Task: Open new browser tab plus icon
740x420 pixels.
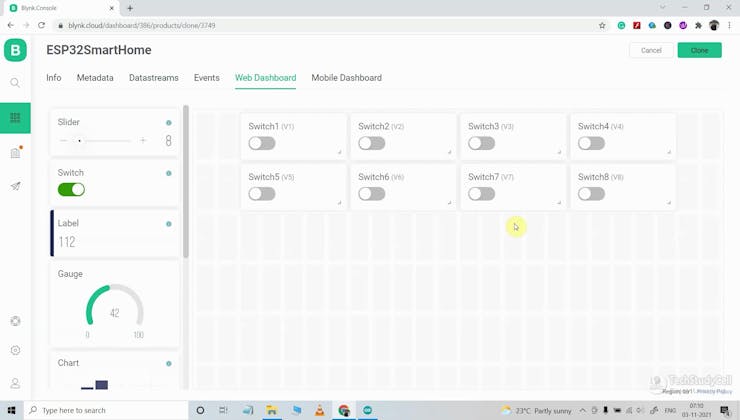Action: [130, 8]
